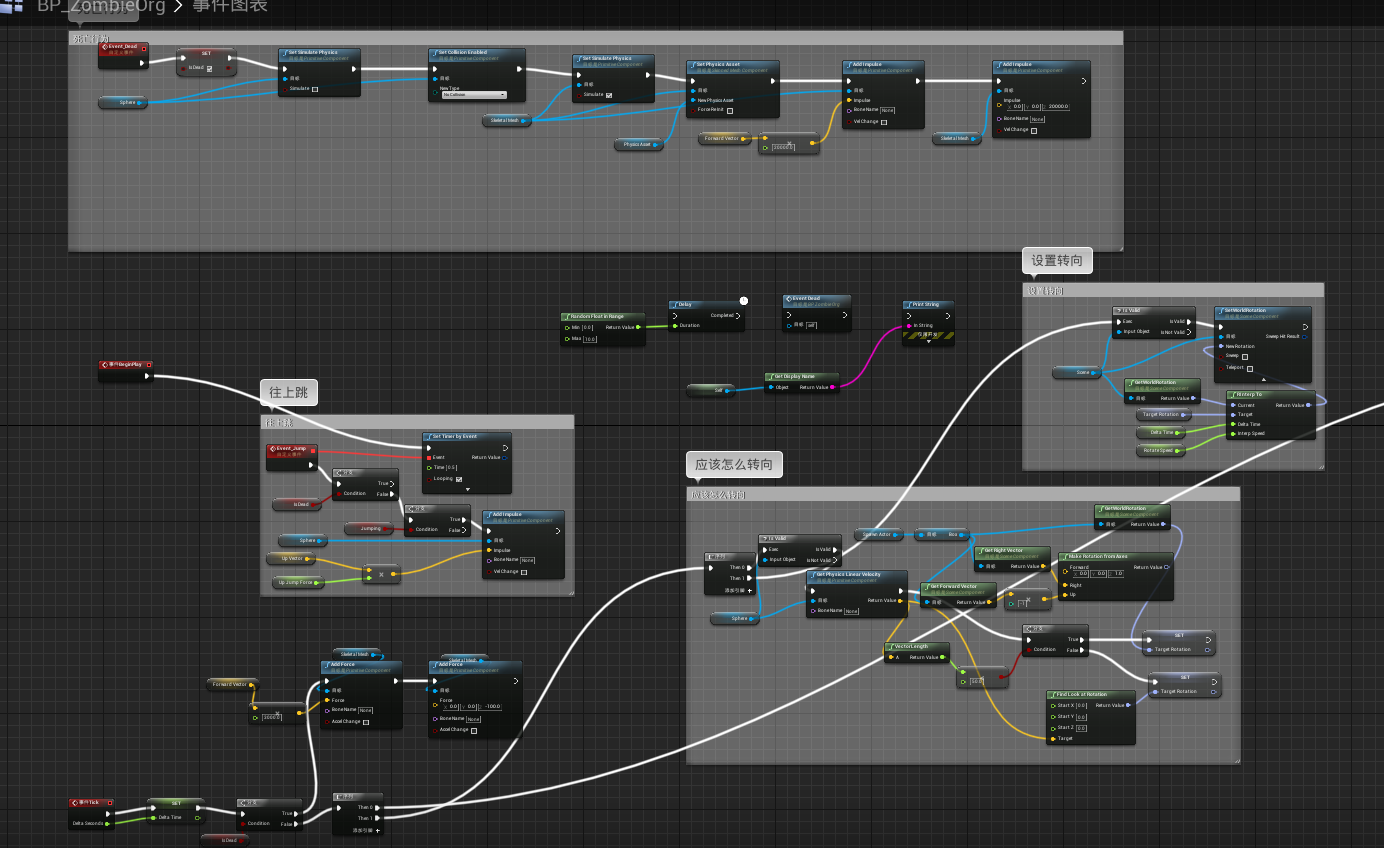Toggle the Looping checkbox on Set Timer
Image resolution: width=1384 pixels, height=848 pixels.
point(459,479)
